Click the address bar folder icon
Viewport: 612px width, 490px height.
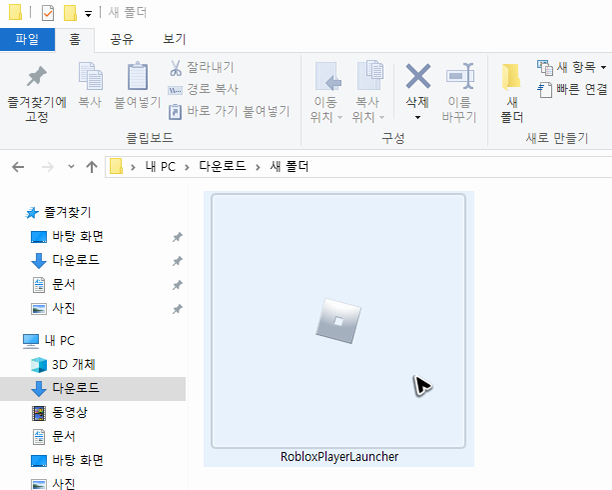coord(116,166)
